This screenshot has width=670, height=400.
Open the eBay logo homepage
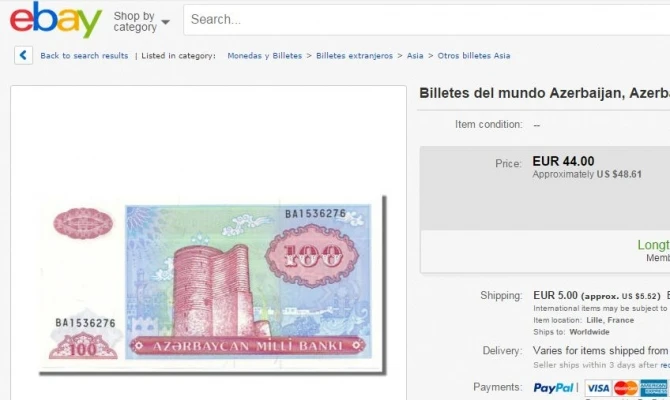pyautogui.click(x=56, y=20)
